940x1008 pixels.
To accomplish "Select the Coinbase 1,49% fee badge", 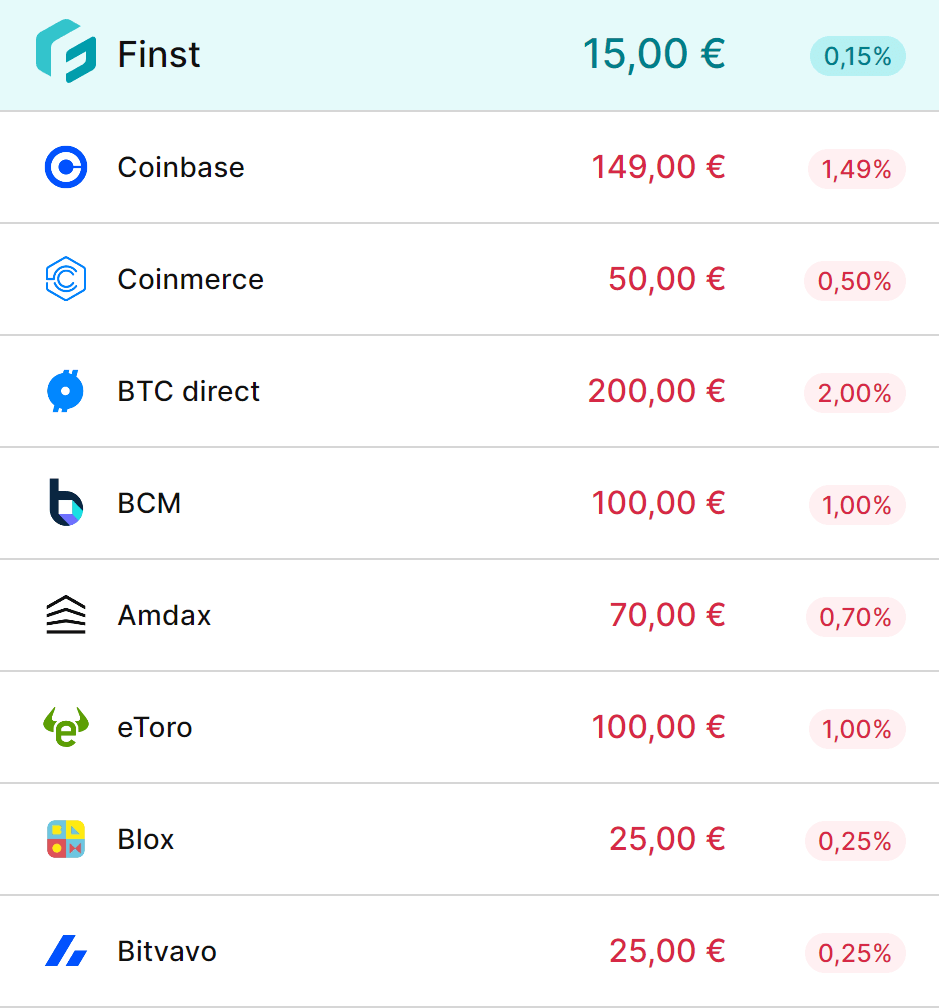I will [856, 169].
